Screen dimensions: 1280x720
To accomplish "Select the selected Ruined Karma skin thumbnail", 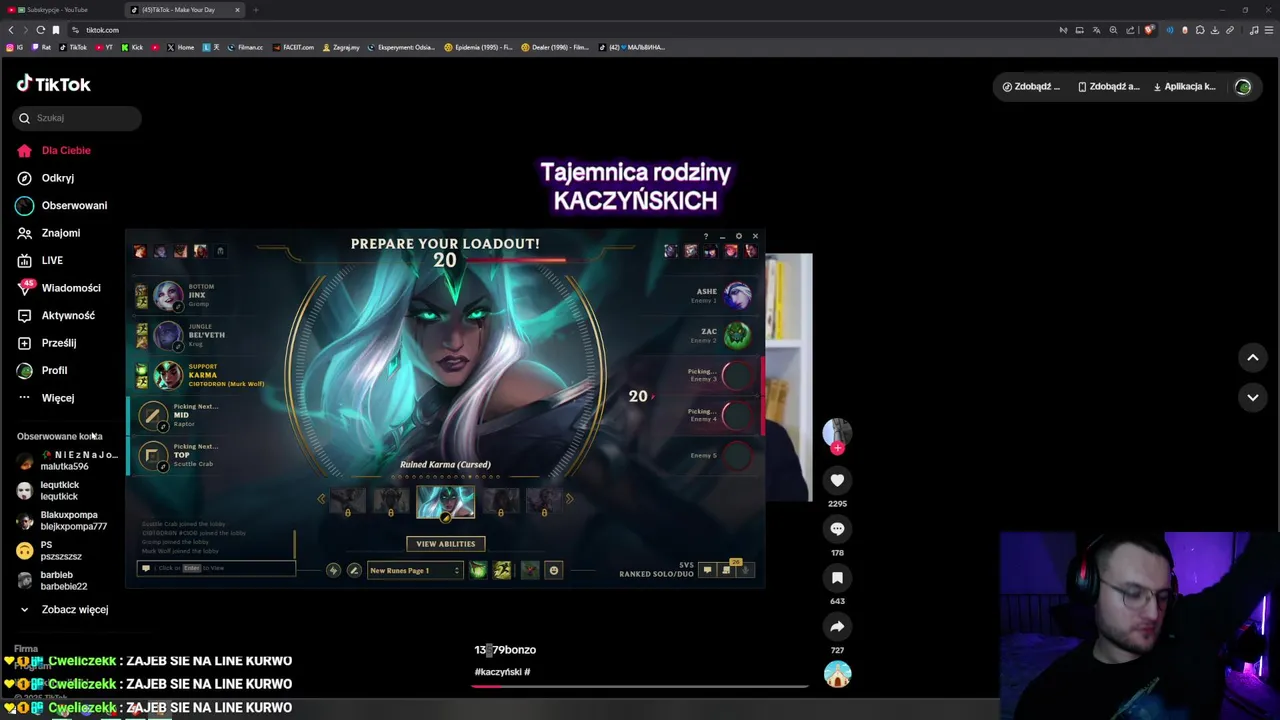I will (445, 502).
